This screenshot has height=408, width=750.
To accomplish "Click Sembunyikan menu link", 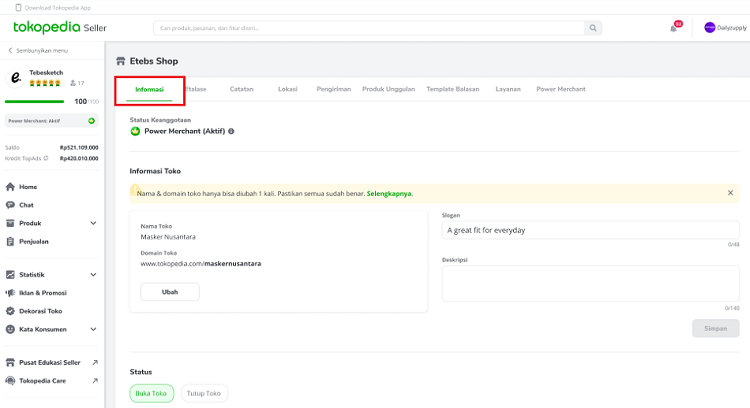I will [x=42, y=50].
